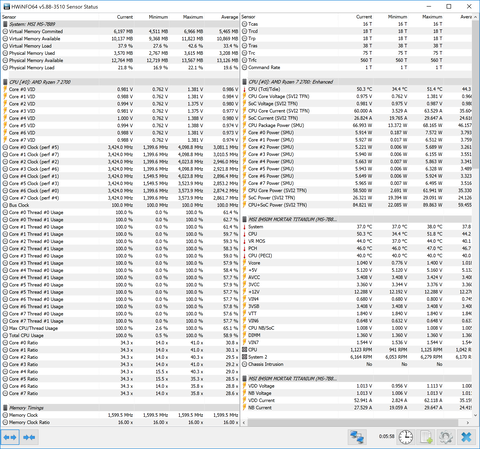Screen dimensions: 480x449
Task: Click the lightning icon beside +12V
Action: click(x=244, y=292)
